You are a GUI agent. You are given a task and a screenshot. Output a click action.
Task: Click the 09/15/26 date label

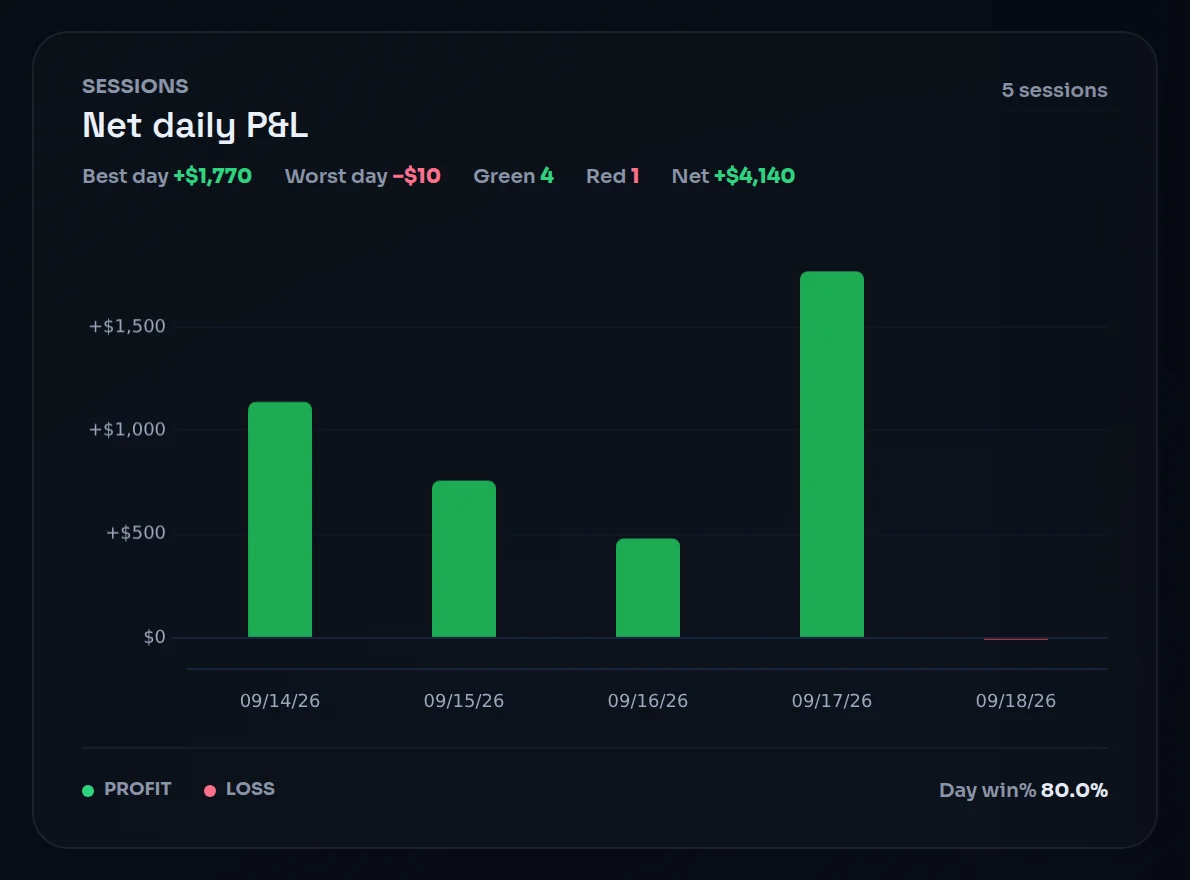464,700
